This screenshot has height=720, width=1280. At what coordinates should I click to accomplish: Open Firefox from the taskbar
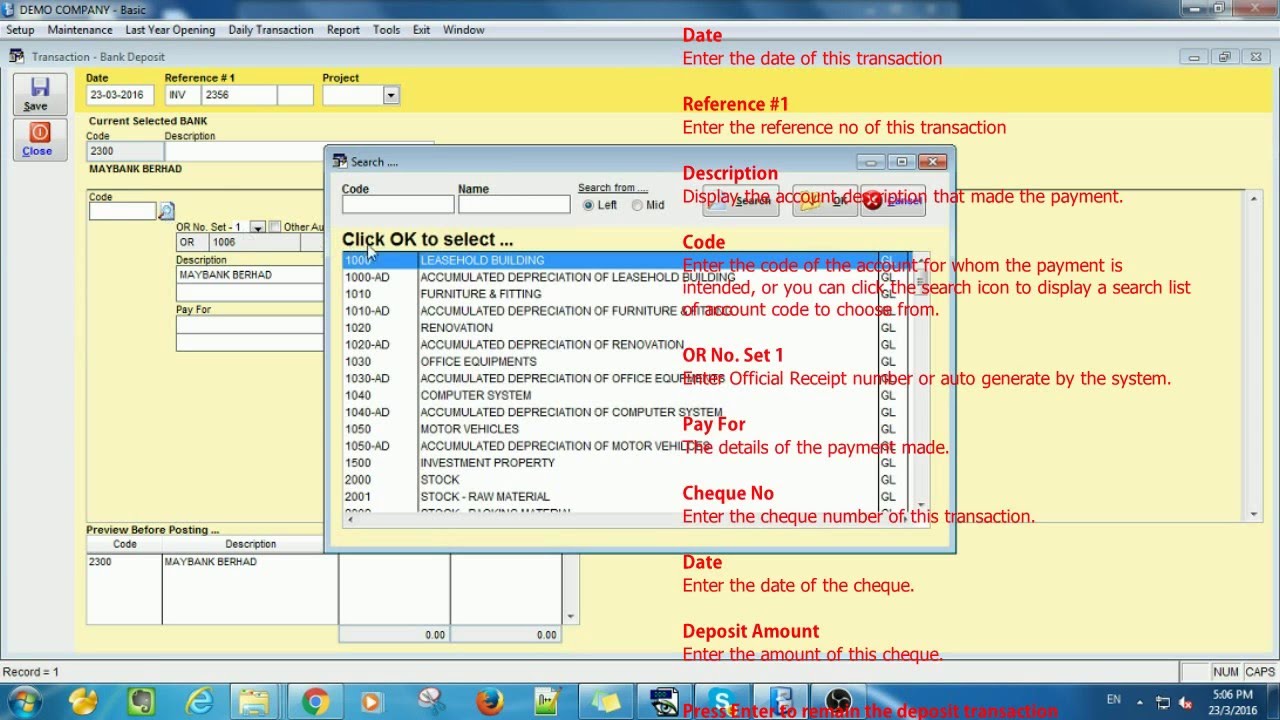click(x=489, y=701)
